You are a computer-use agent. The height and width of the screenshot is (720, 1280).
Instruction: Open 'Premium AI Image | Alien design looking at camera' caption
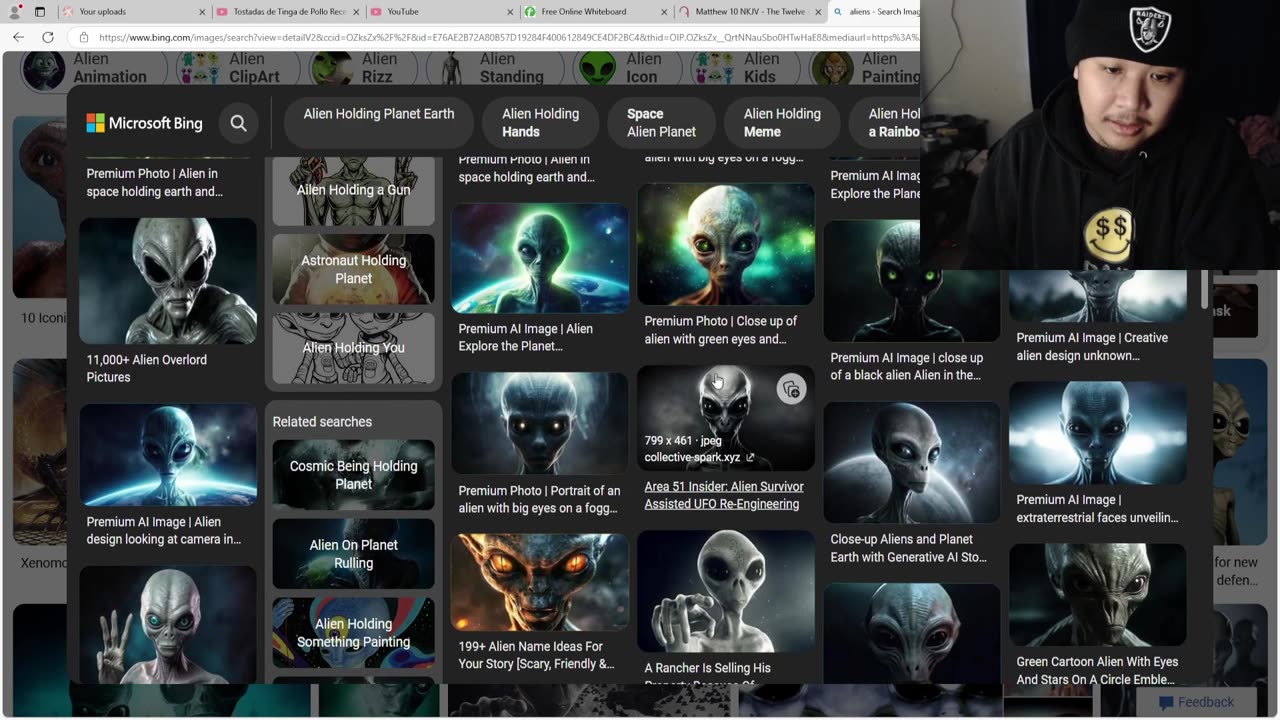163,530
